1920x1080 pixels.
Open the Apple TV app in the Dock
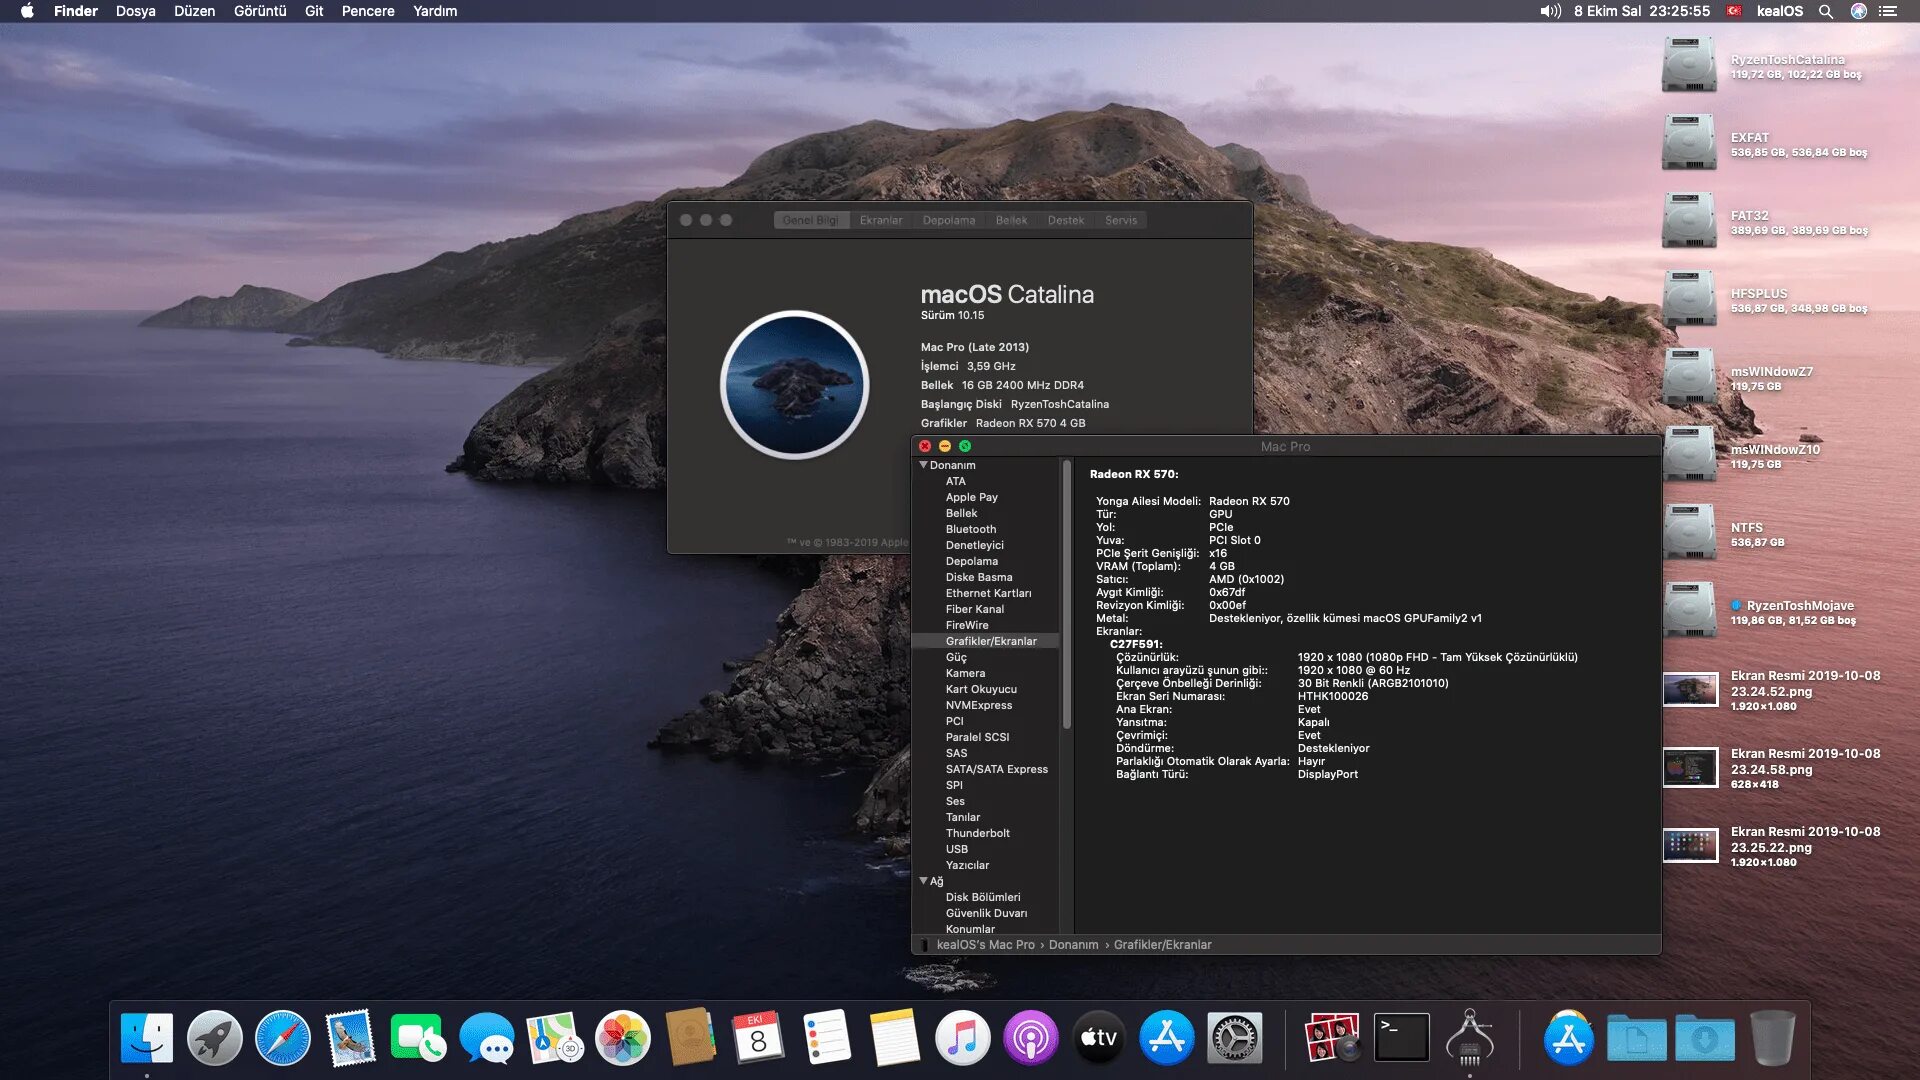coord(1098,1037)
